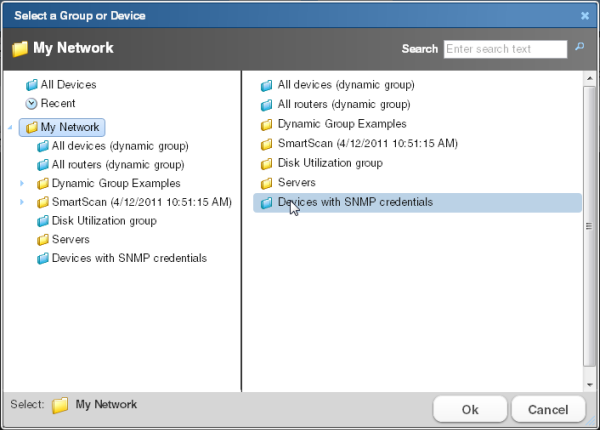Click right pane SmartScan folder icon
Viewport: 600px width, 430px height.
[266, 143]
